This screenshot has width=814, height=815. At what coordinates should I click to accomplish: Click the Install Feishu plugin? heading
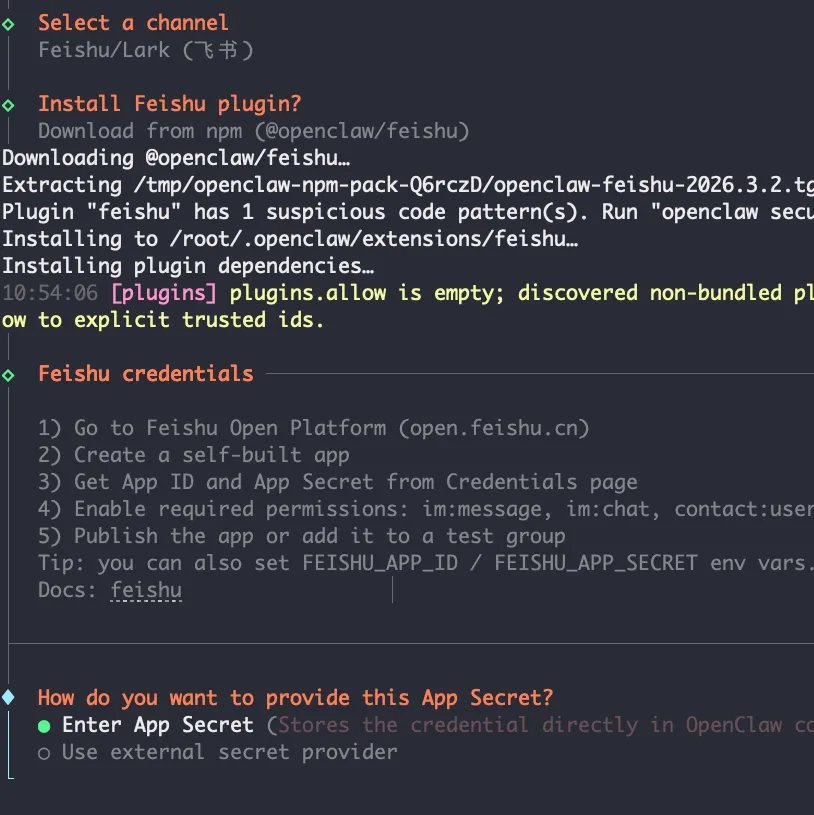[169, 104]
